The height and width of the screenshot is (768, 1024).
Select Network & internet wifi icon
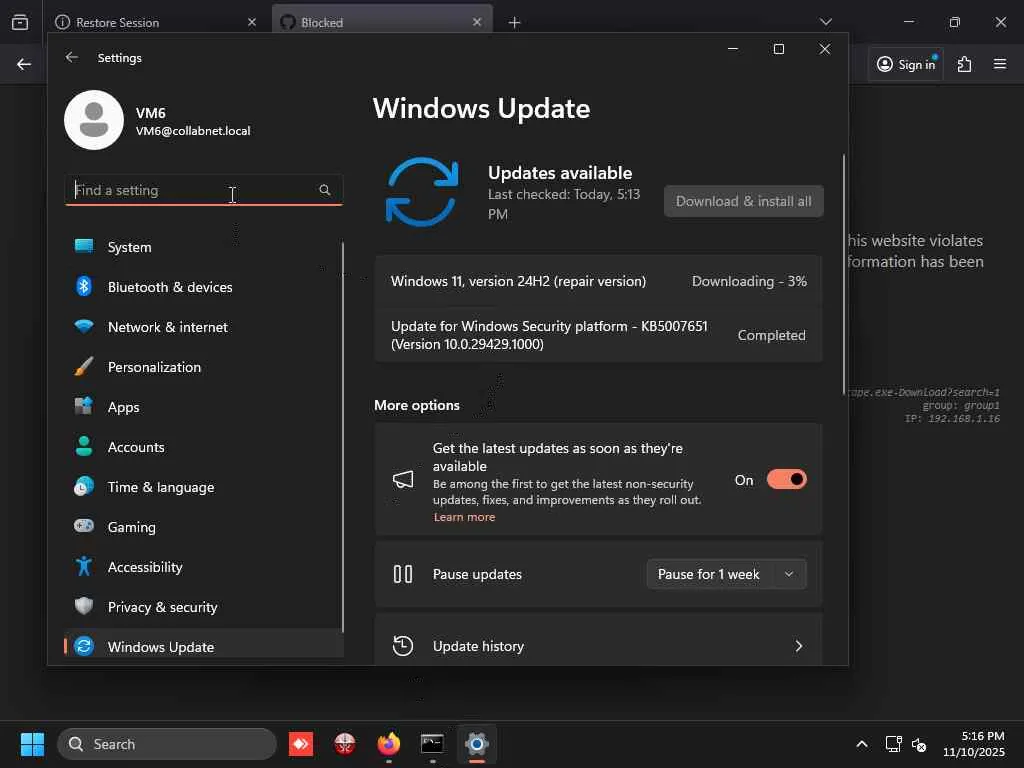coord(84,326)
